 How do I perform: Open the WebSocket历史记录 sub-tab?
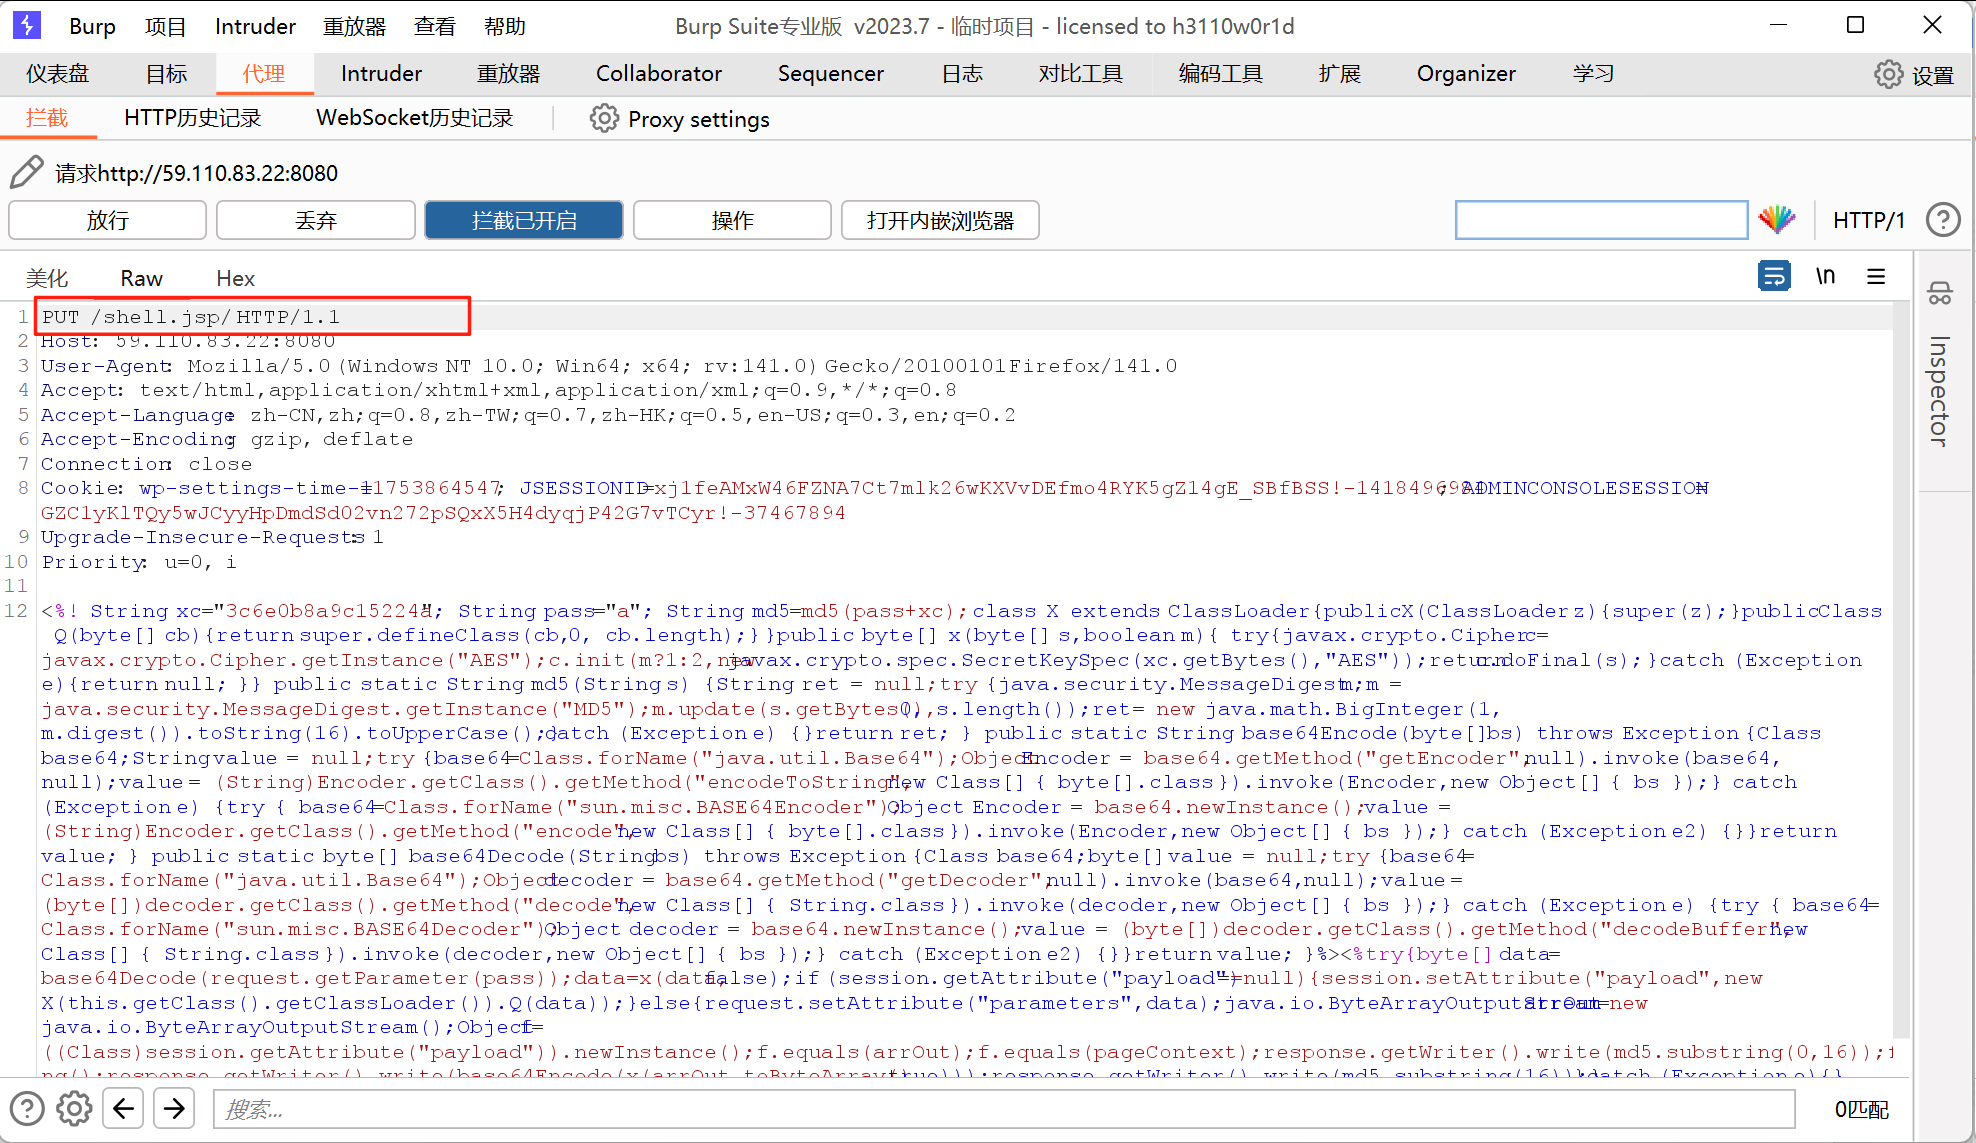pyautogui.click(x=414, y=118)
